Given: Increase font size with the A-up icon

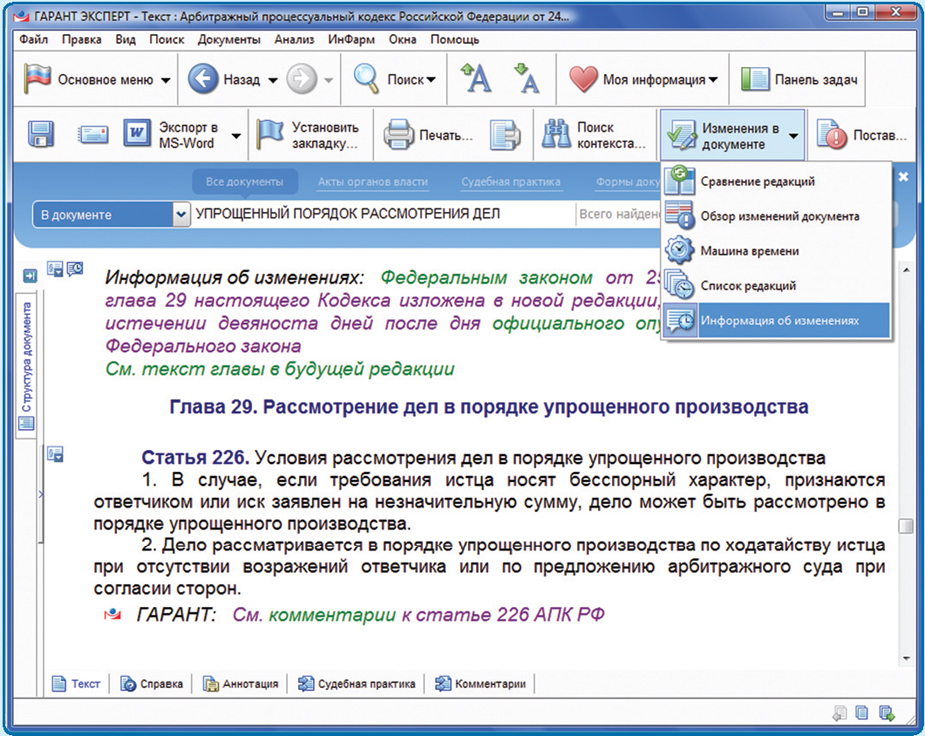Looking at the screenshot, I should pyautogui.click(x=475, y=79).
